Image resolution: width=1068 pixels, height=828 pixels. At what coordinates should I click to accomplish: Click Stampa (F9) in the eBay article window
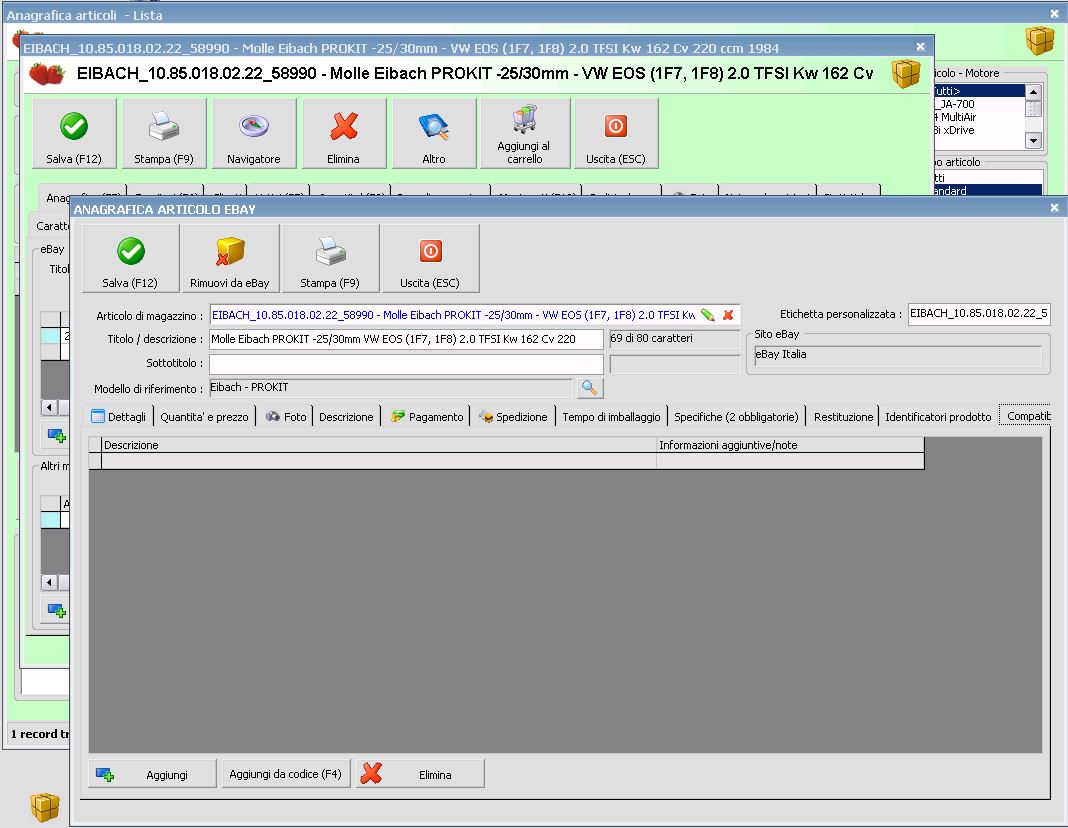pyautogui.click(x=330, y=259)
